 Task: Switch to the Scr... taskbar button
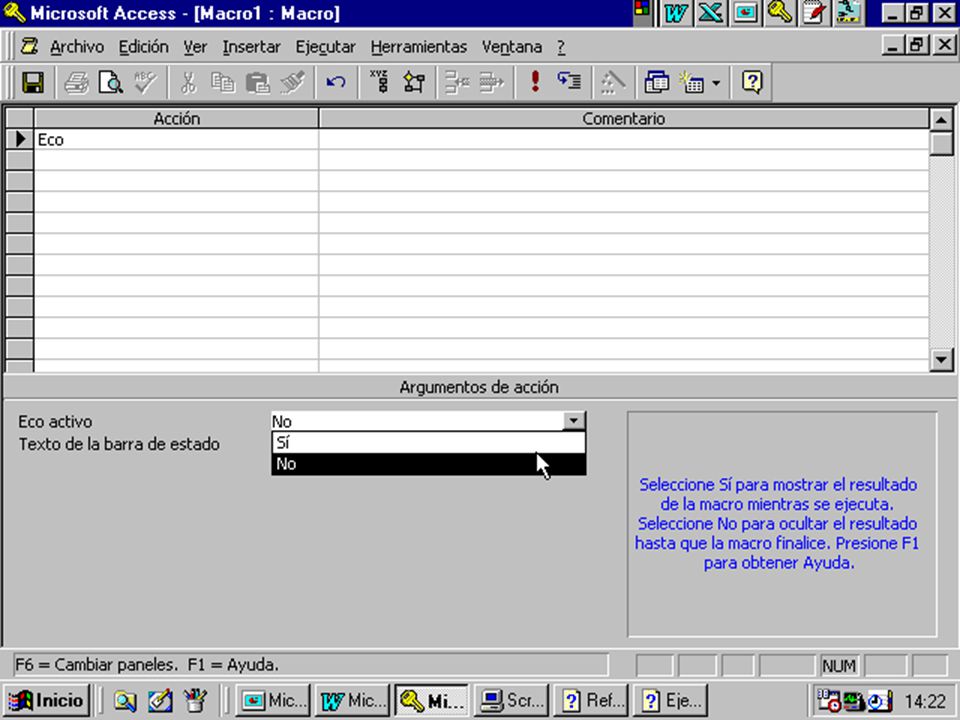[511, 700]
